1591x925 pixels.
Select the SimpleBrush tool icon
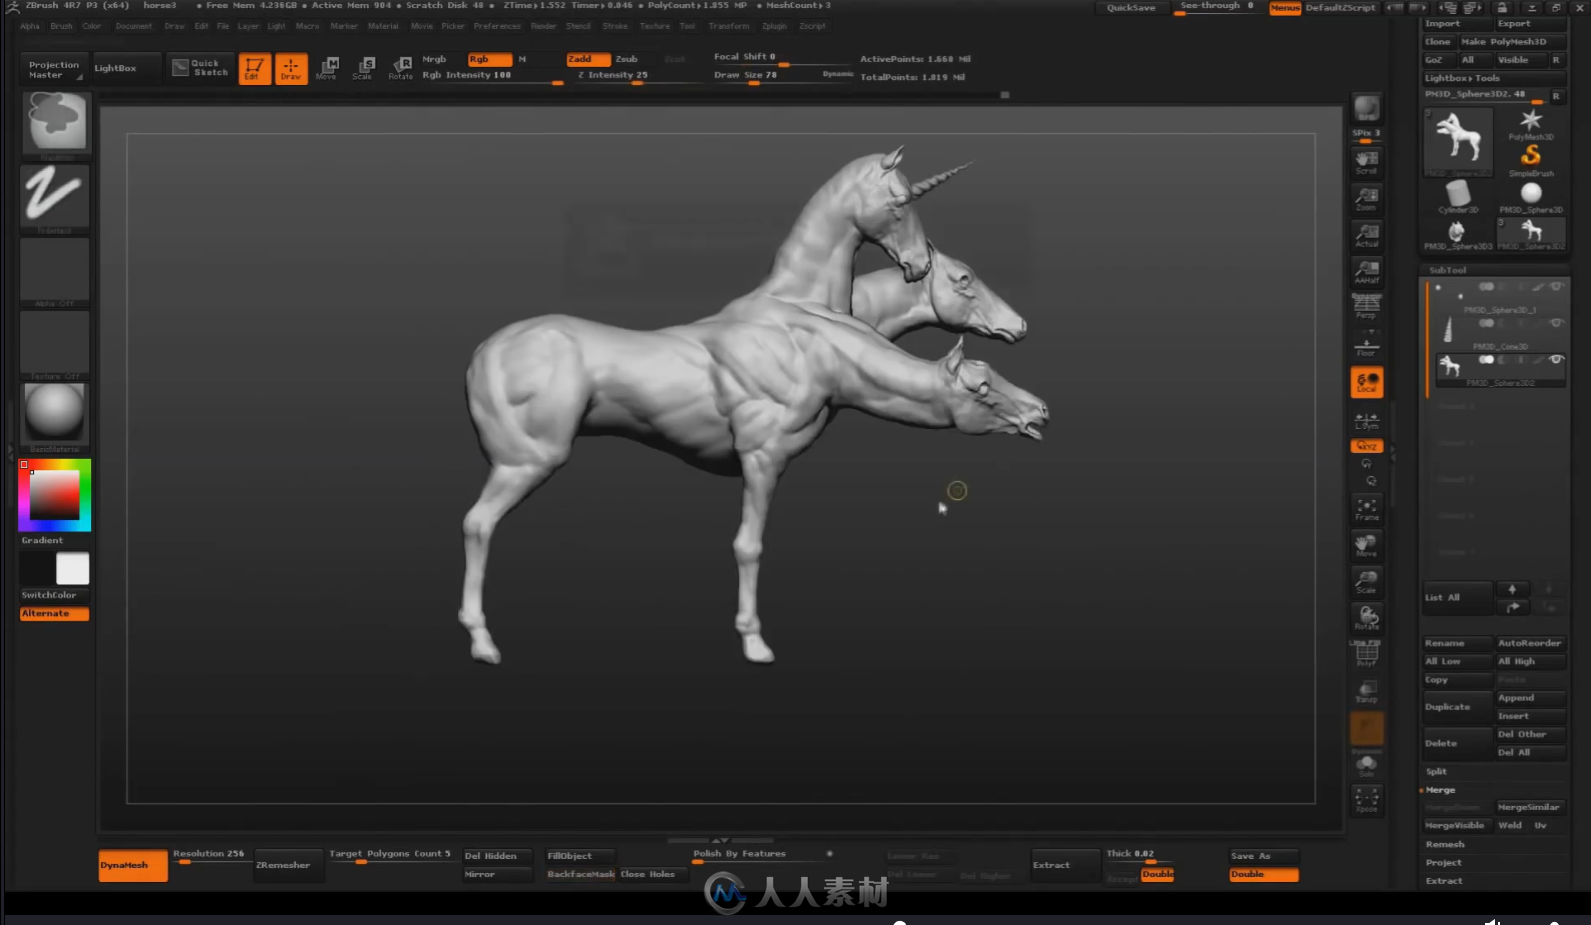pos(1530,160)
